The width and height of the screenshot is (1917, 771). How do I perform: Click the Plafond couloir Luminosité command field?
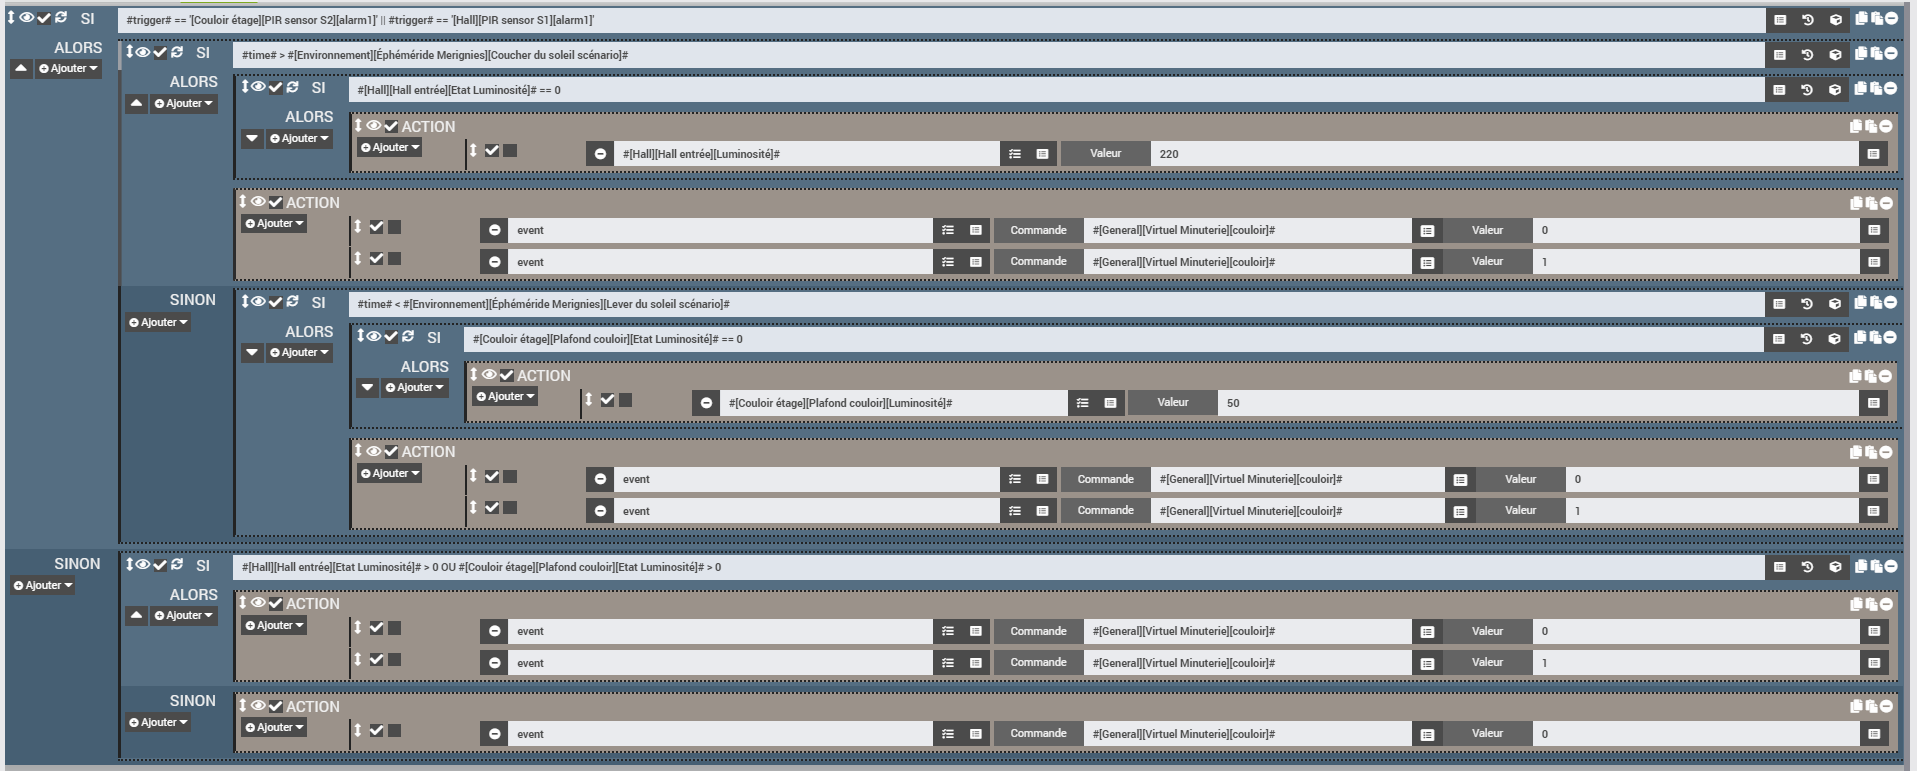893,403
